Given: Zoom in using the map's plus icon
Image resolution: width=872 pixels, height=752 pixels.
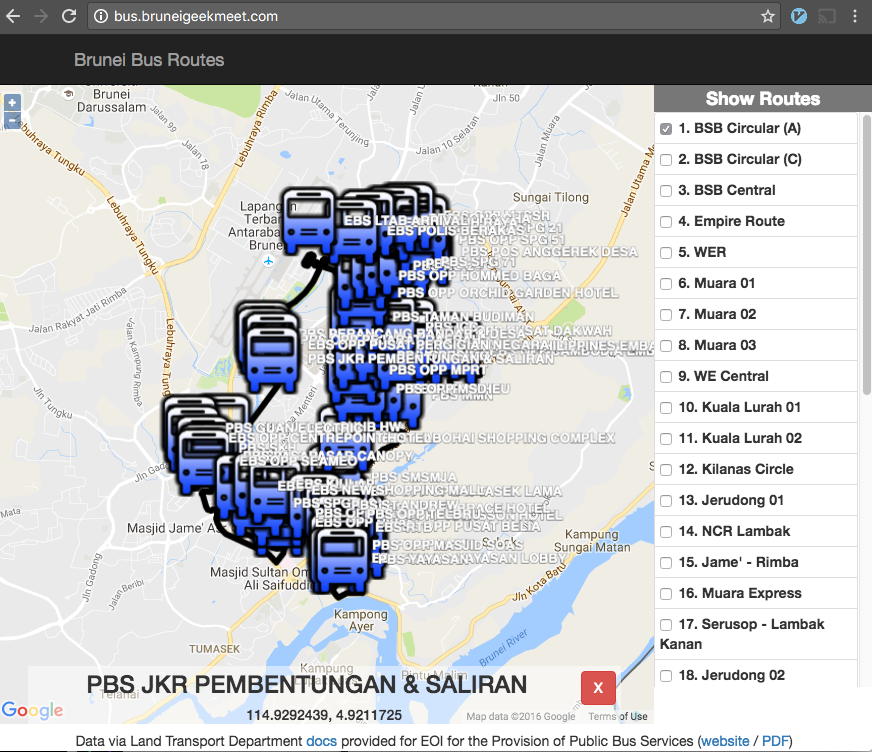Looking at the screenshot, I should (x=12, y=102).
